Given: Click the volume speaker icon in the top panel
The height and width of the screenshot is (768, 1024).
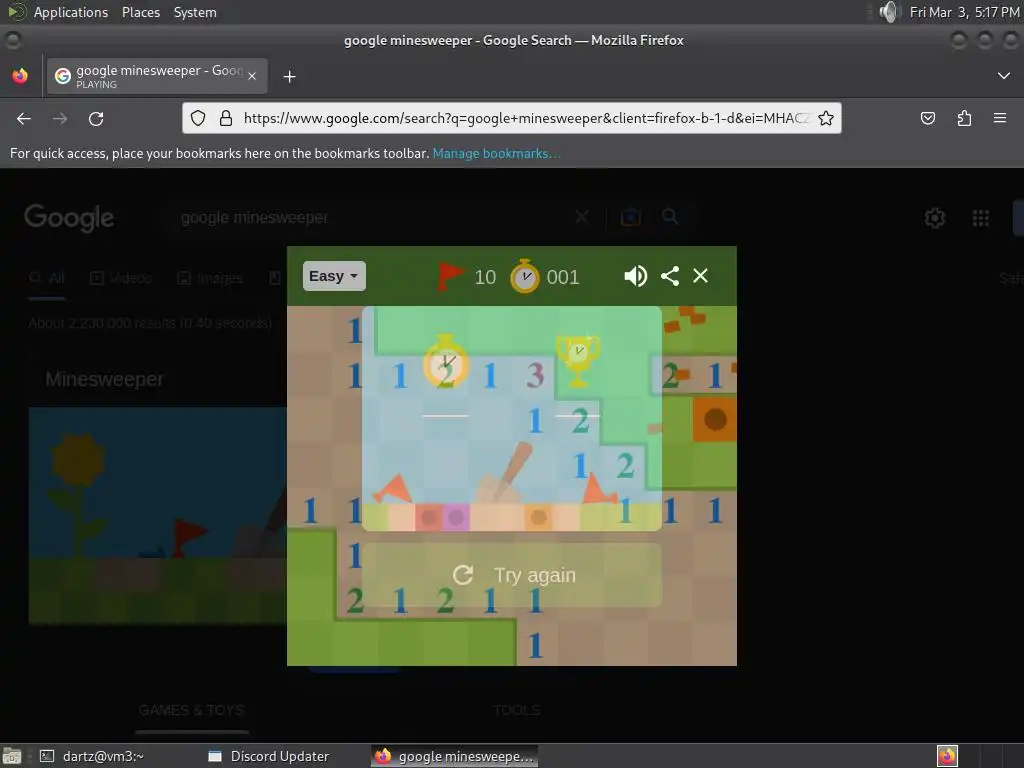Looking at the screenshot, I should coord(889,12).
